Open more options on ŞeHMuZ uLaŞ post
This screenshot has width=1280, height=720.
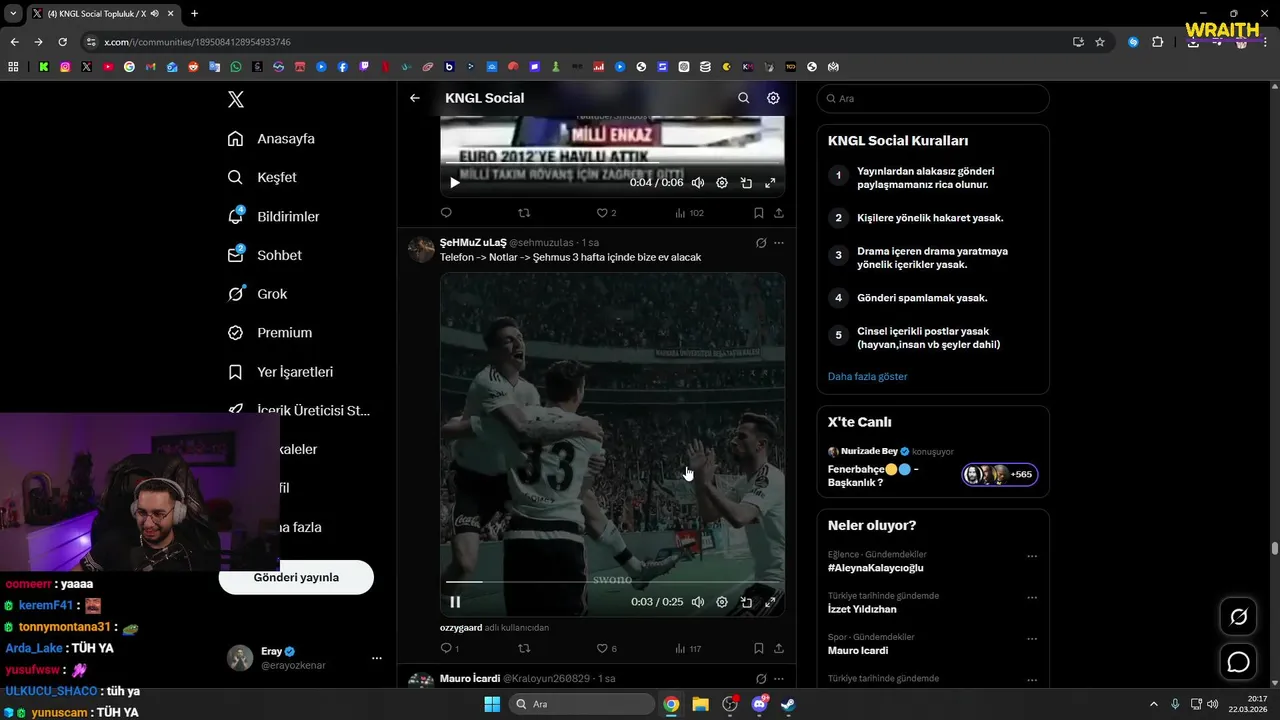pos(779,243)
